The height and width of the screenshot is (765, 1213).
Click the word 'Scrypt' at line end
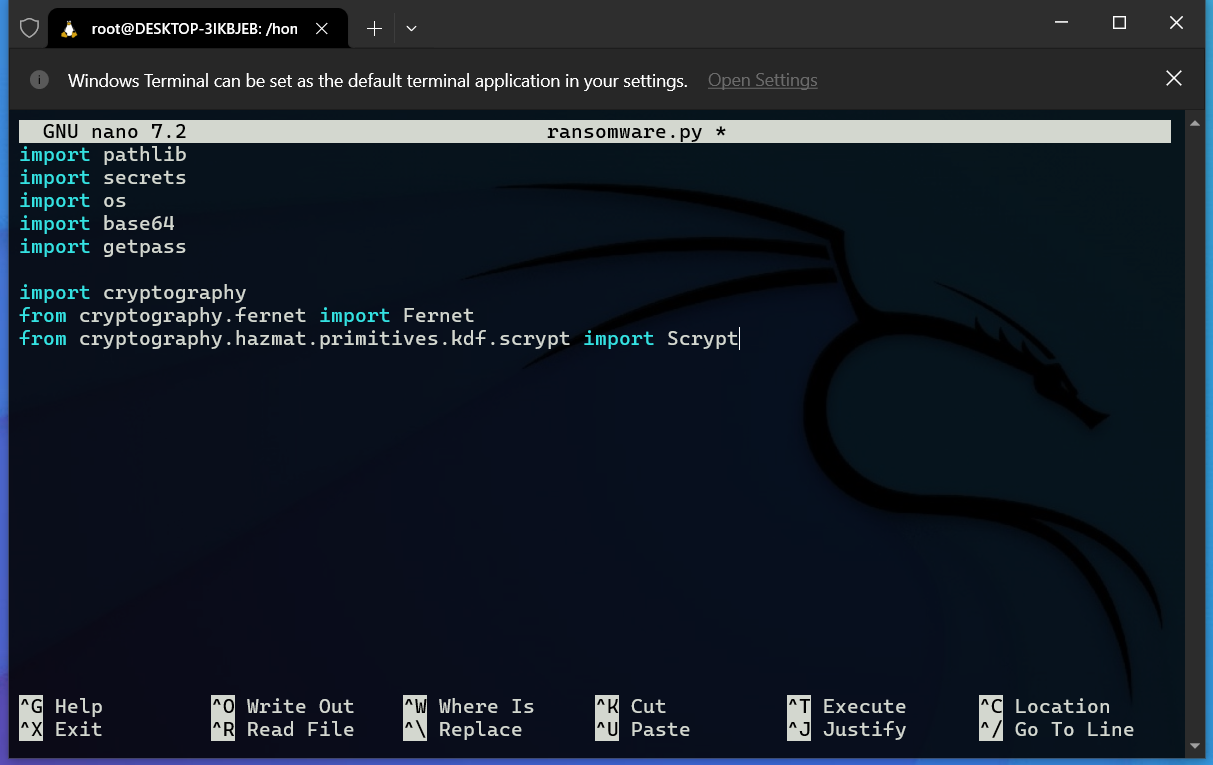(x=703, y=338)
